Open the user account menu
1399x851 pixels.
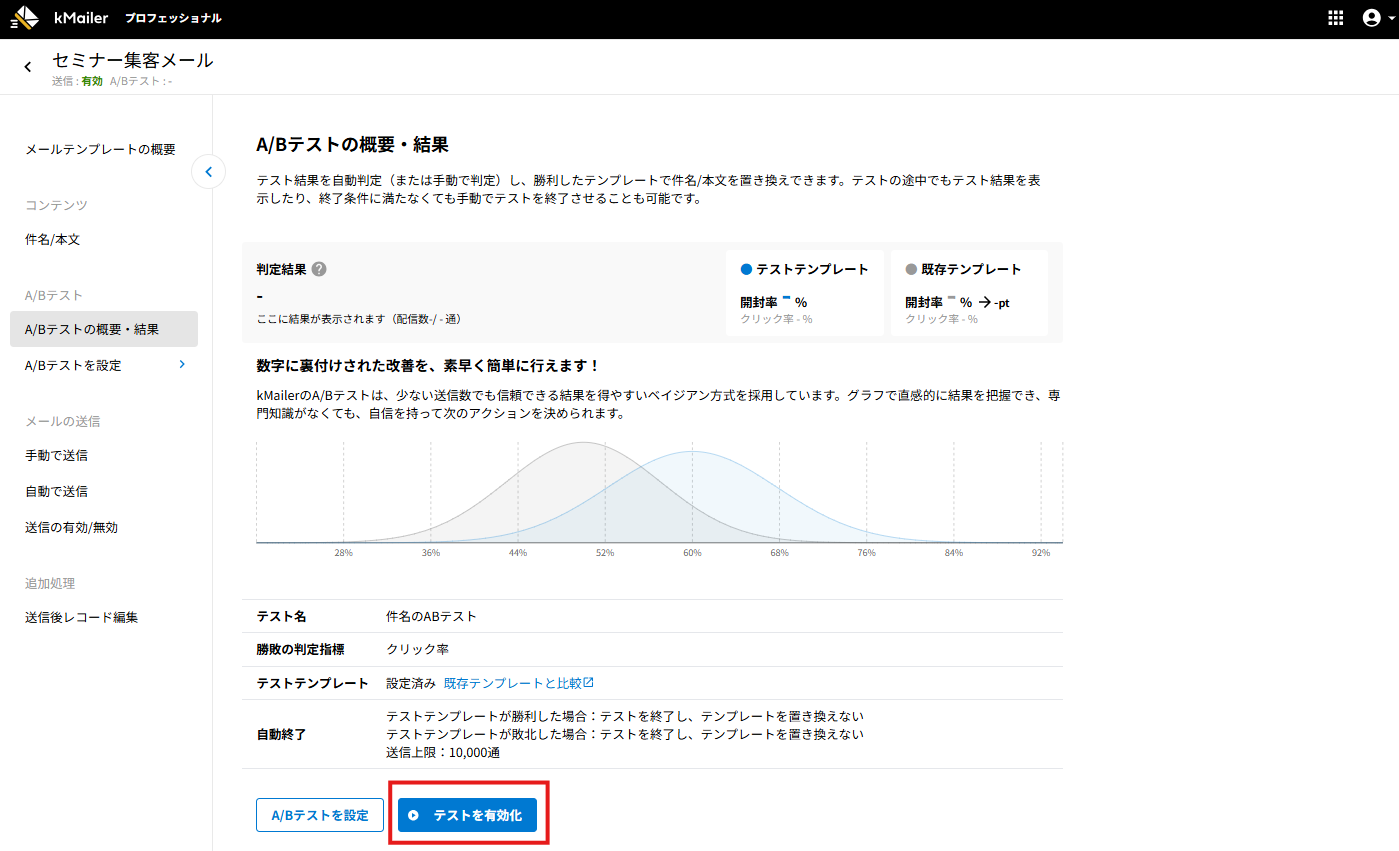click(x=1372, y=18)
